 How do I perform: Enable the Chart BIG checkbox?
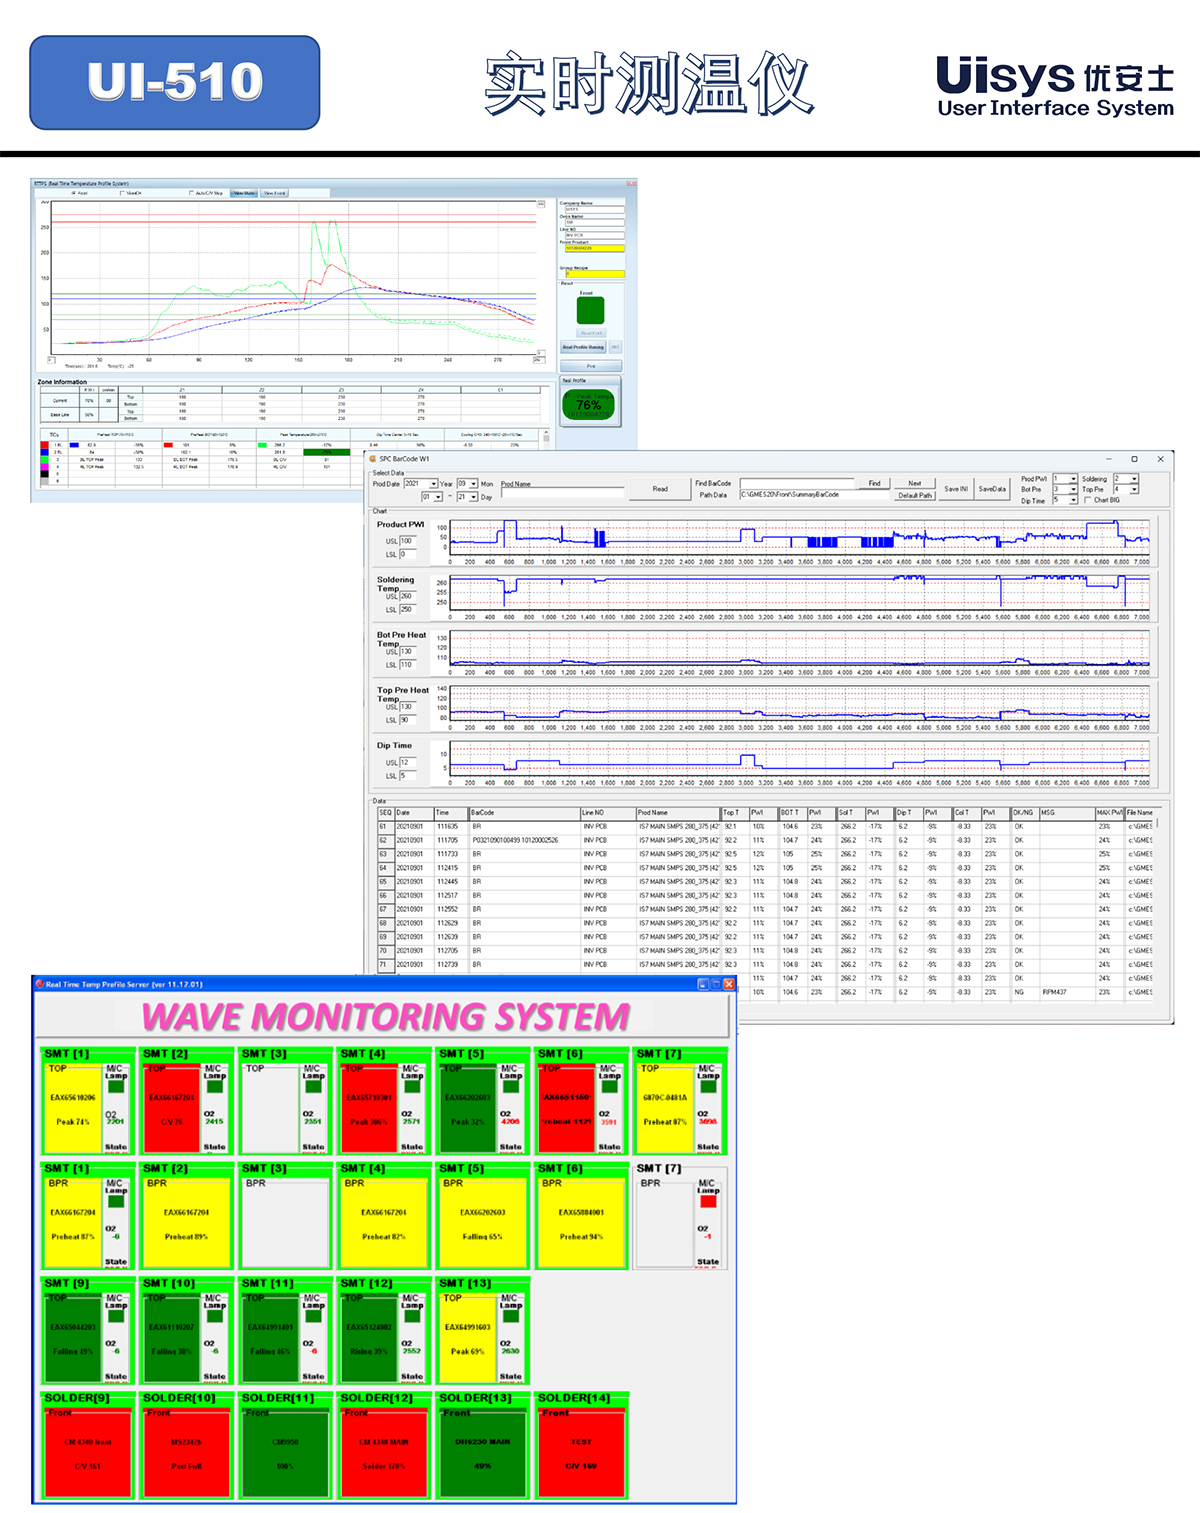[x=1088, y=500]
